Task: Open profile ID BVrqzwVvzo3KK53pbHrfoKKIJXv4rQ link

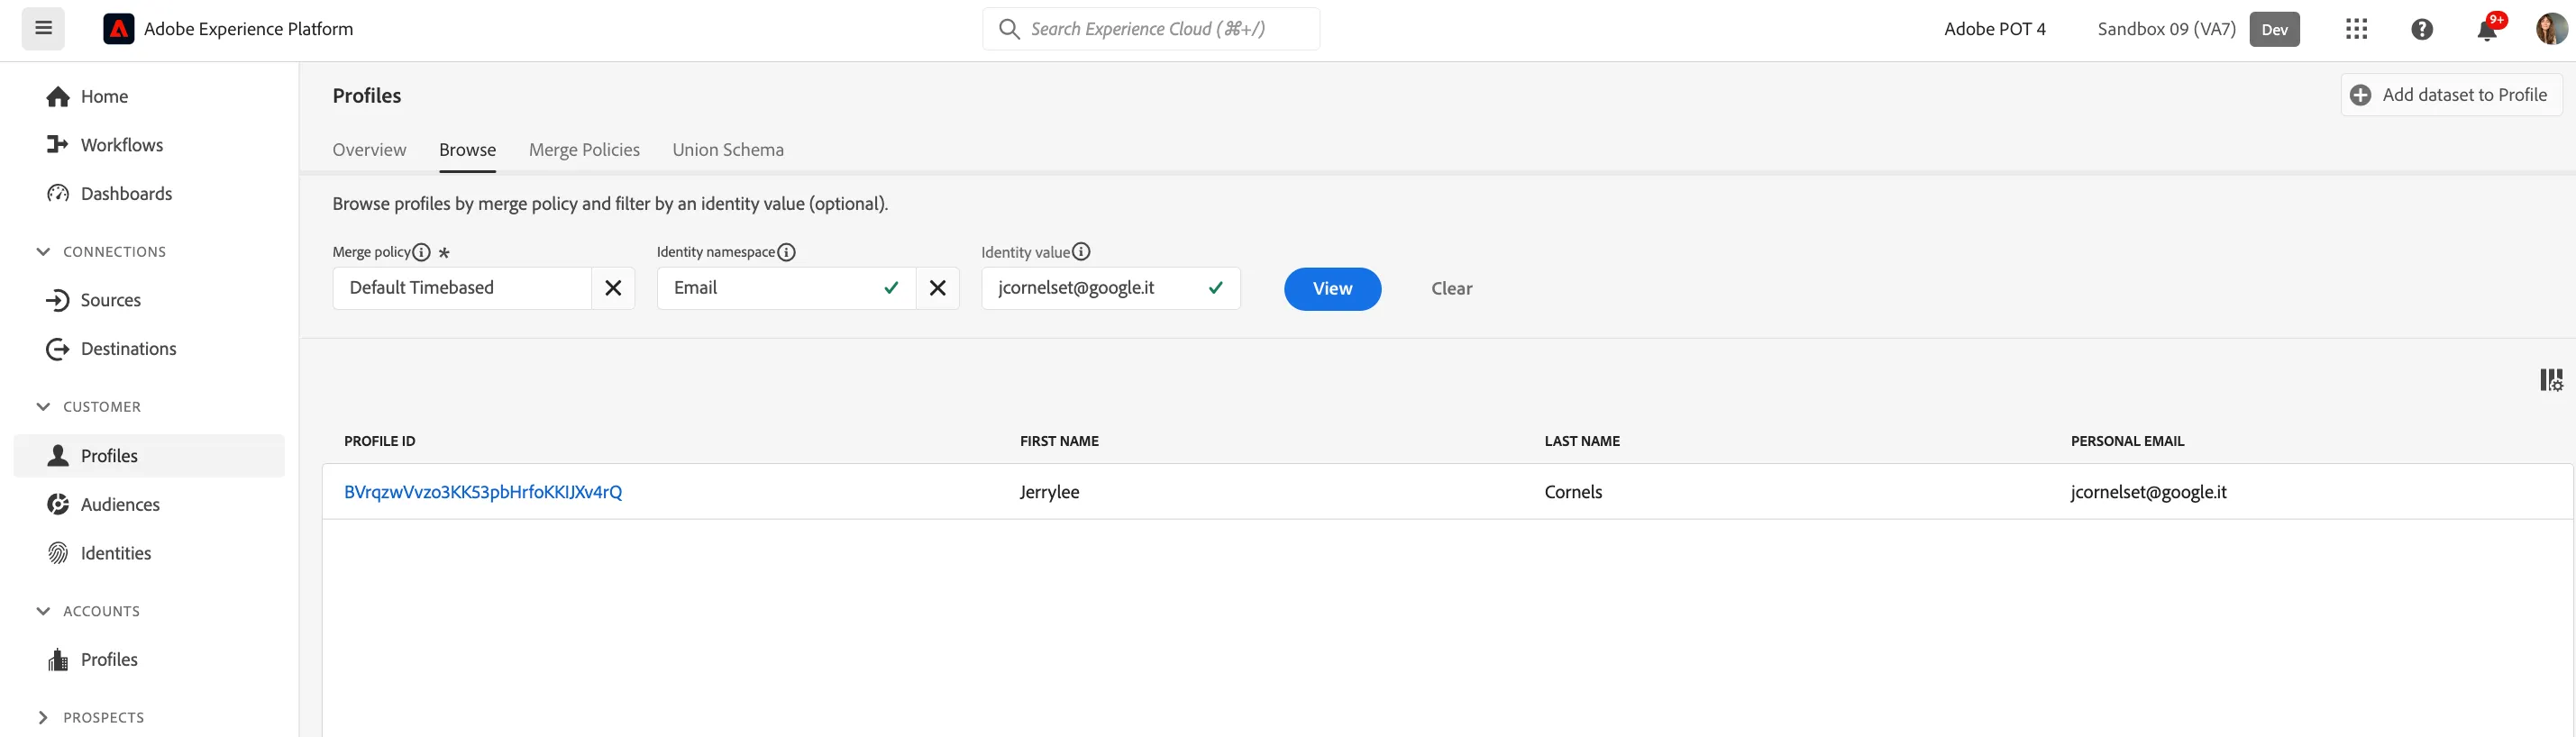Action: point(483,492)
